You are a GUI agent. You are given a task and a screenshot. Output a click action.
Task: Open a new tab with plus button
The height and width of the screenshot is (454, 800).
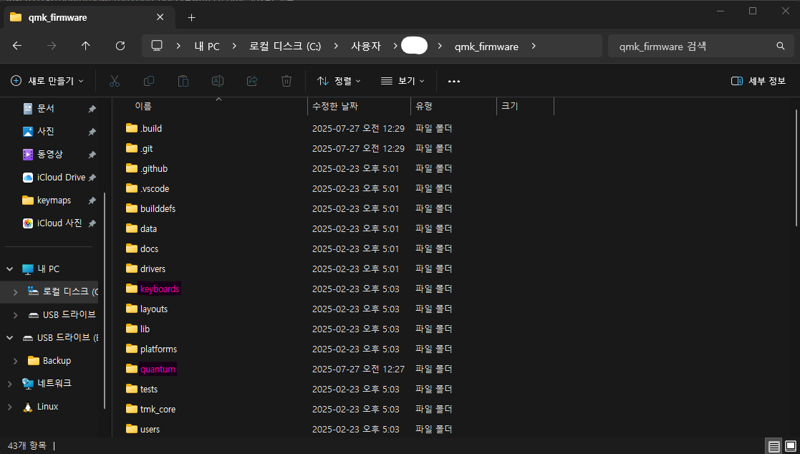pyautogui.click(x=191, y=18)
